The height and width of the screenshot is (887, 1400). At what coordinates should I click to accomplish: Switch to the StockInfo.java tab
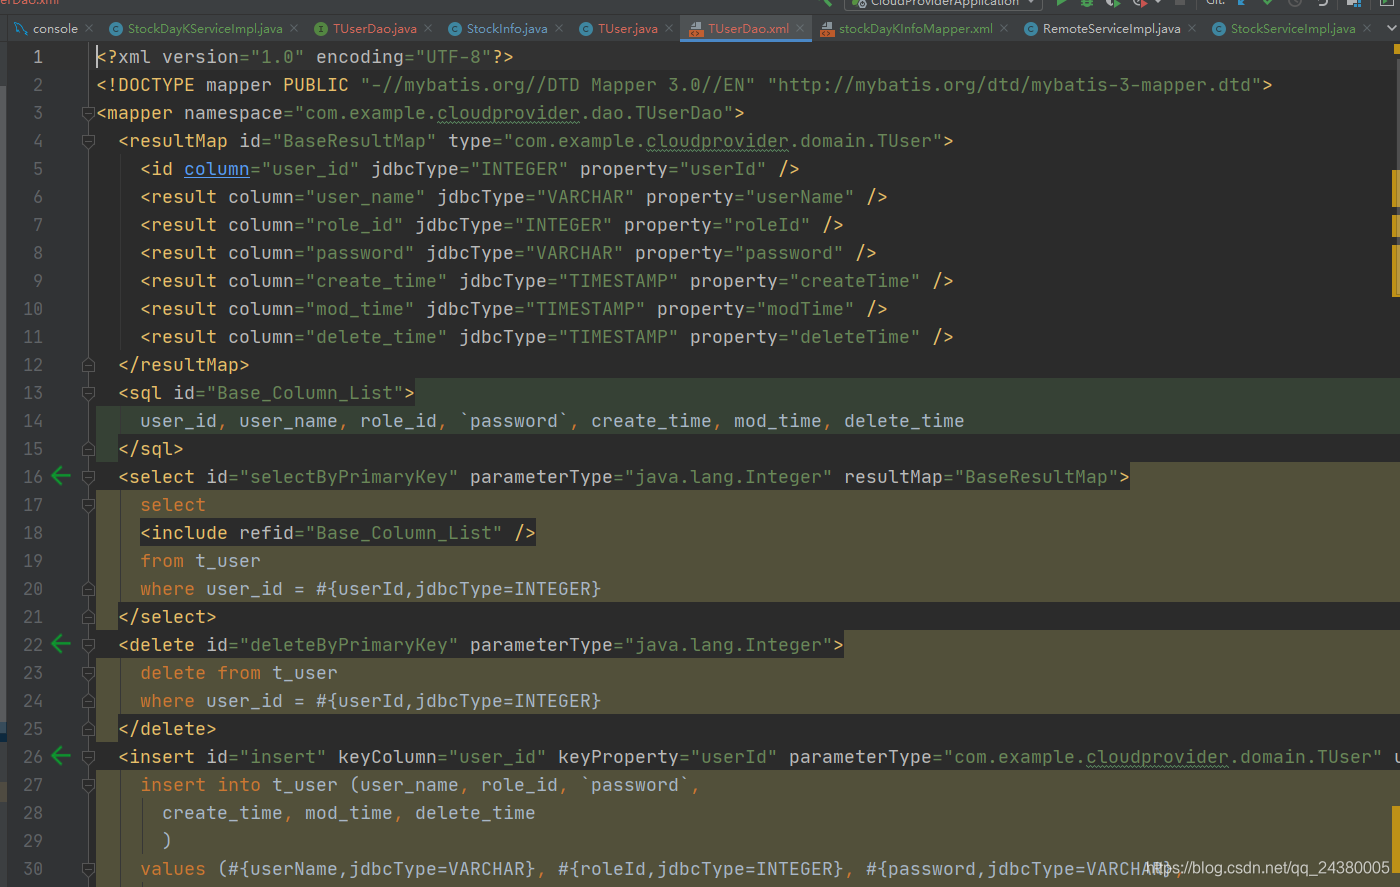[x=507, y=29]
